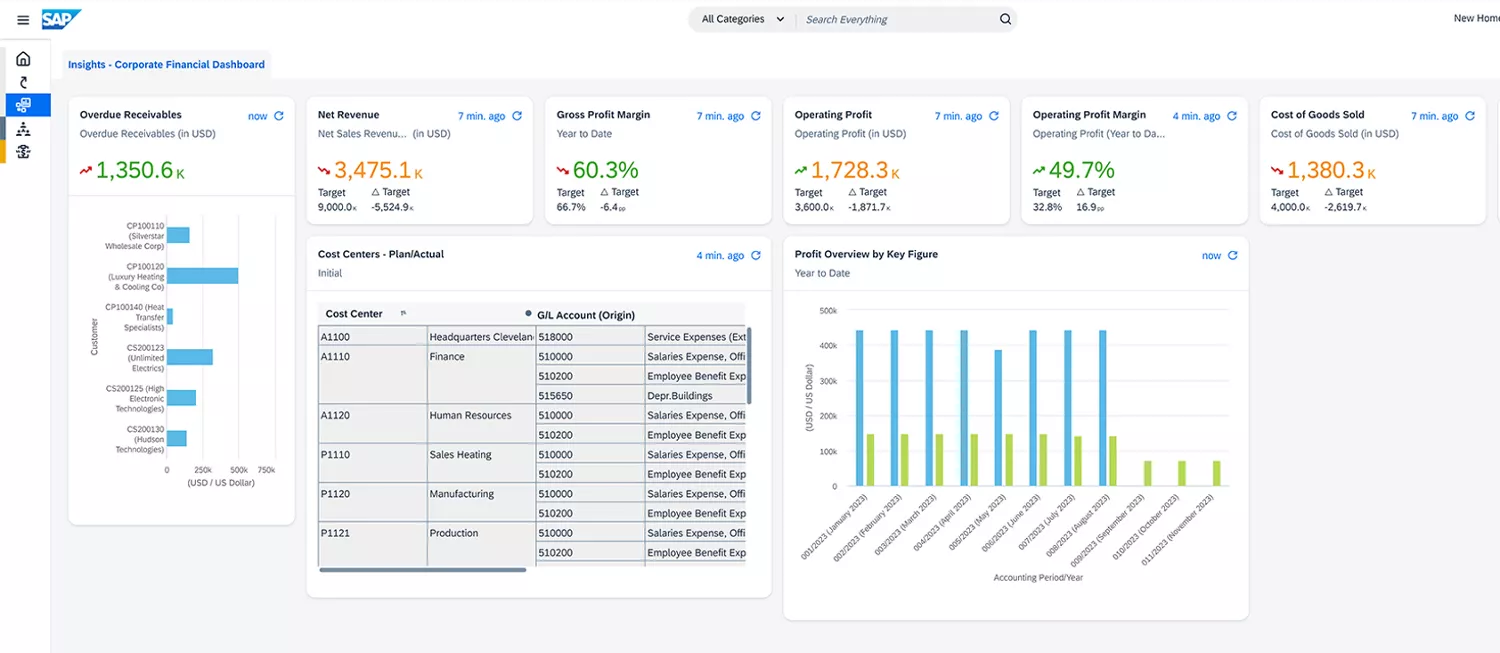Refresh the Net Revenue card
The height and width of the screenshot is (653, 1500).
tap(517, 116)
